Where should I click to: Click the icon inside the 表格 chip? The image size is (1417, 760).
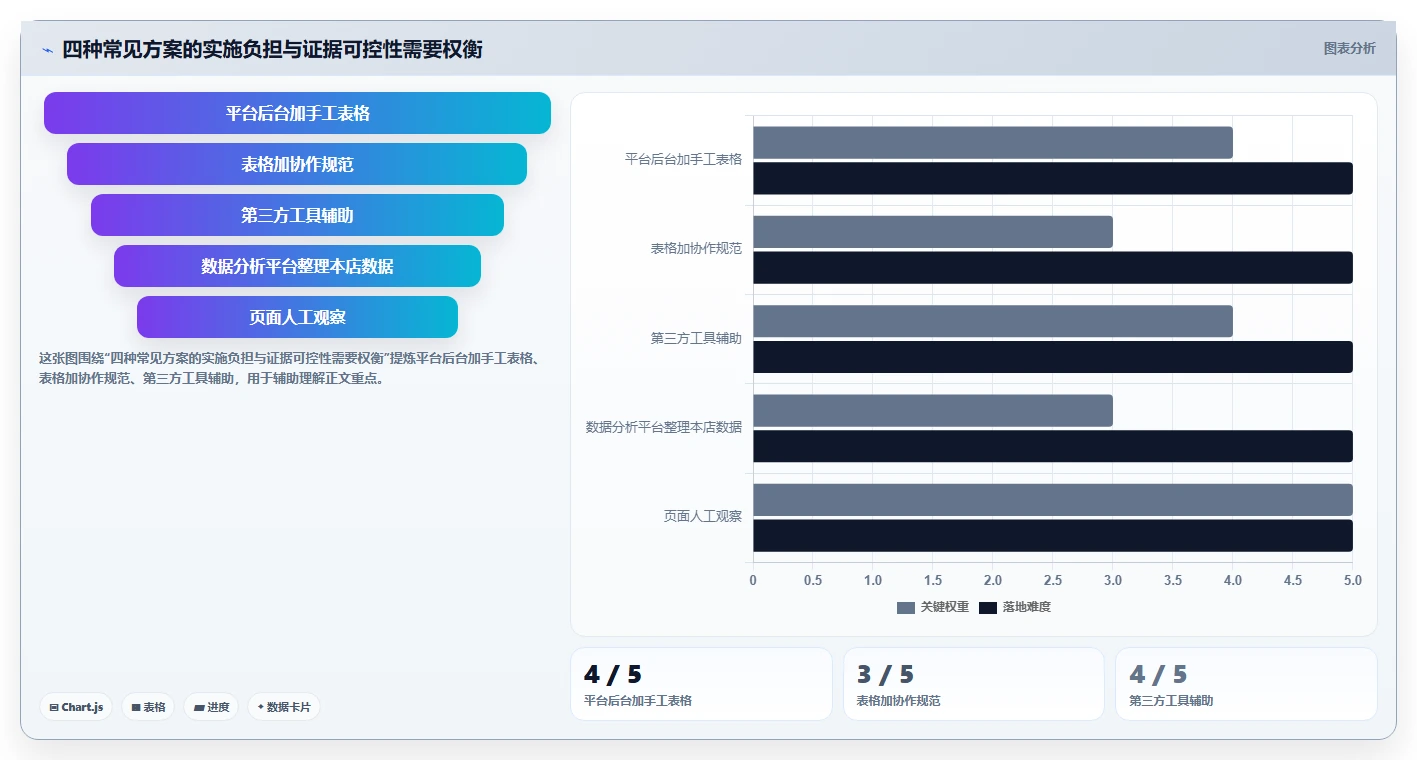click(x=136, y=707)
